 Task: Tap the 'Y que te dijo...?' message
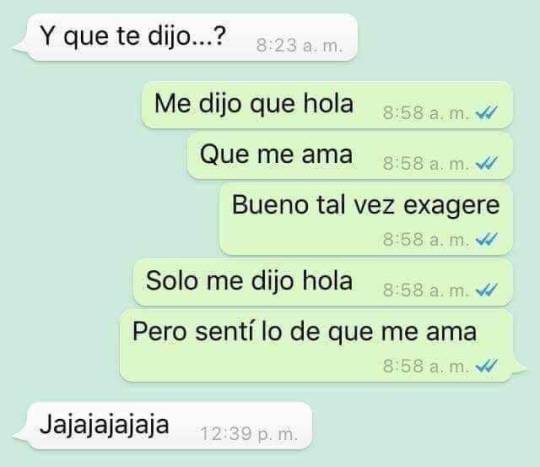[192, 38]
